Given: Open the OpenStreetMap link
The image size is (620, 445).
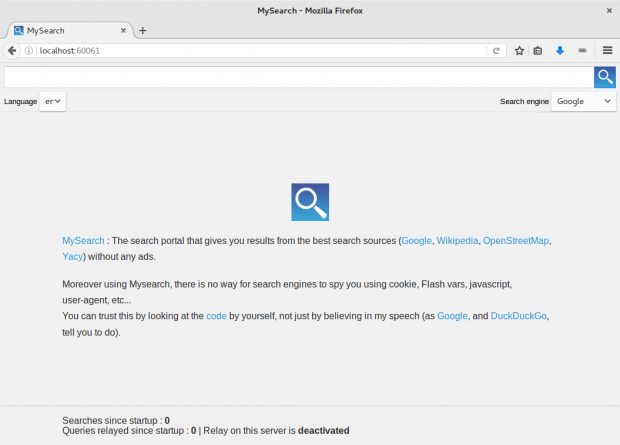Looking at the screenshot, I should (516, 240).
